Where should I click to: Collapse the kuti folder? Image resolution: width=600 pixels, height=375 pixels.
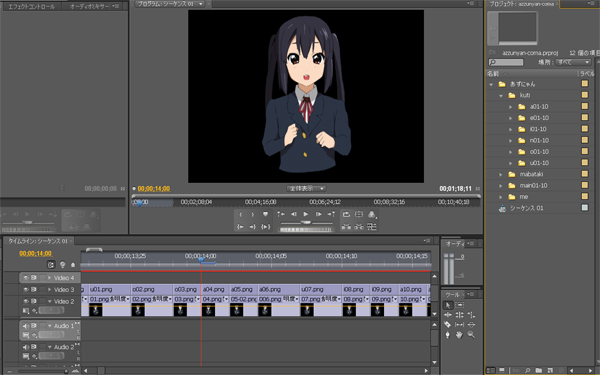[x=501, y=96]
